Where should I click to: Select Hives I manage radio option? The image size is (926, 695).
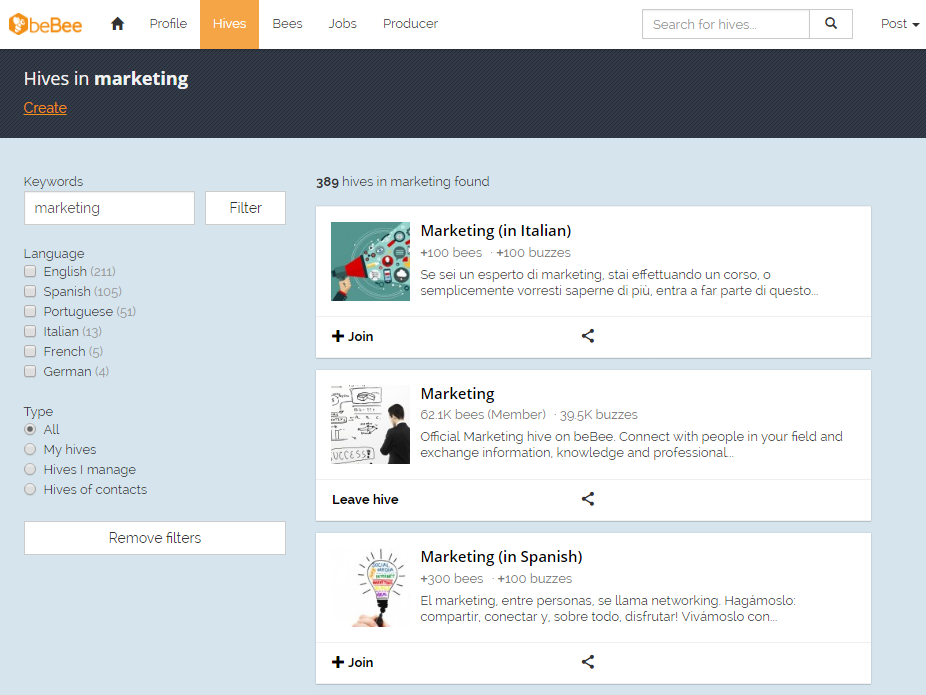(x=30, y=469)
